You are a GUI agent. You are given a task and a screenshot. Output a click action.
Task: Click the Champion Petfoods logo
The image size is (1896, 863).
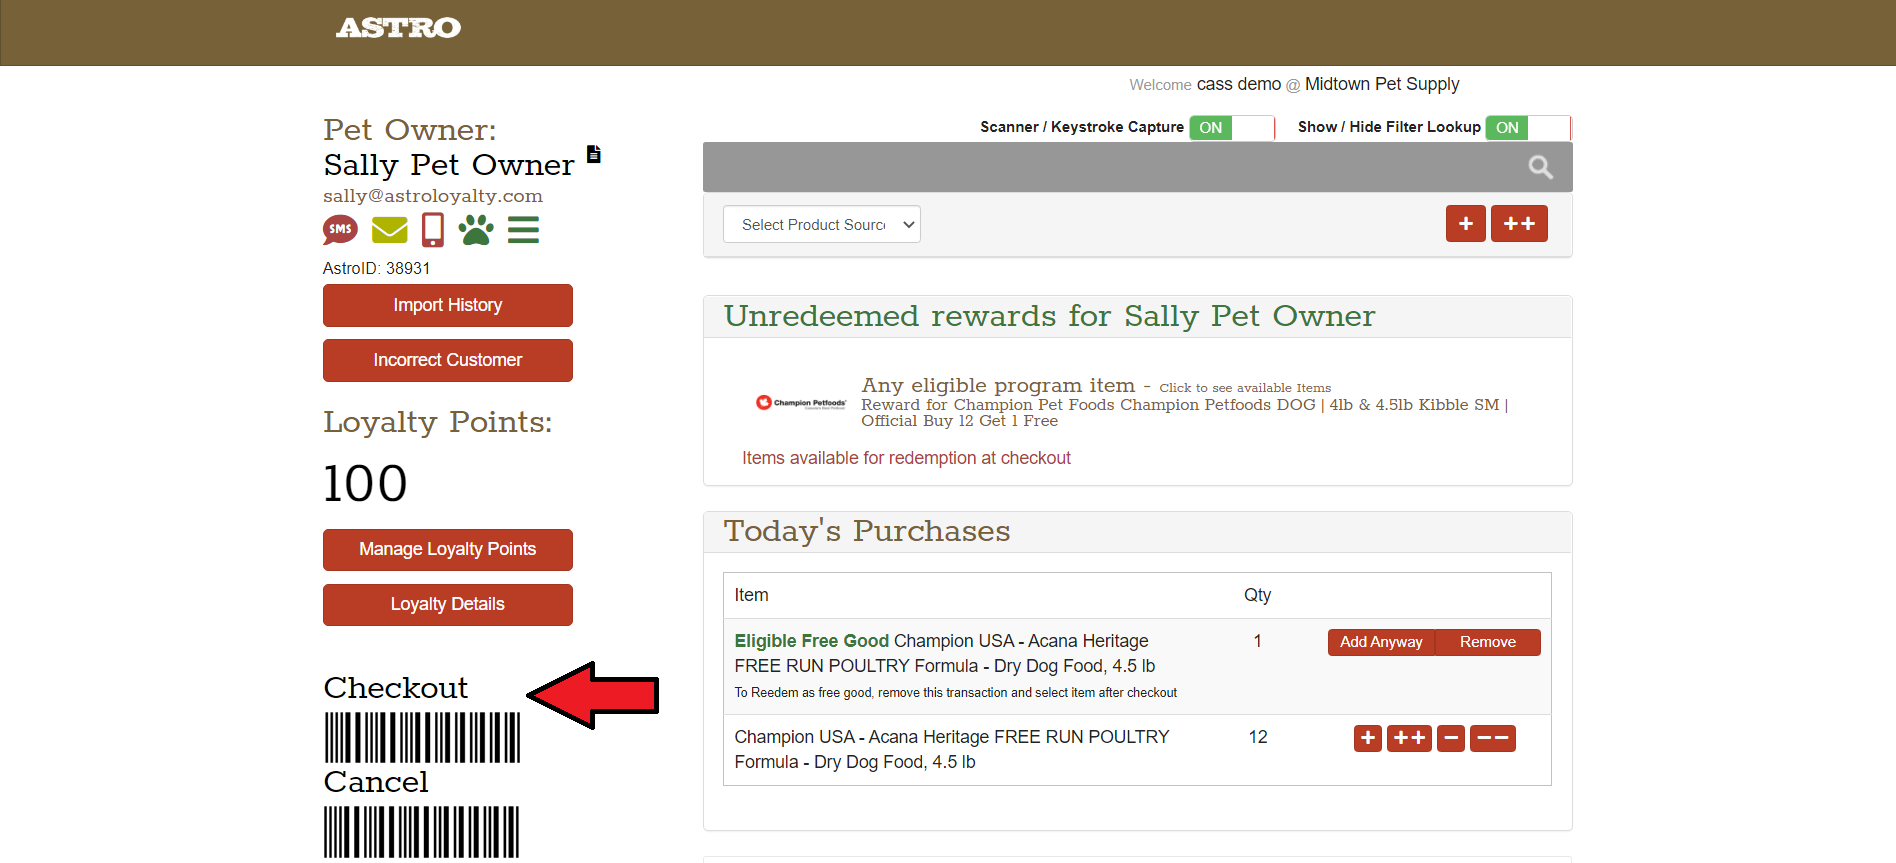tap(801, 403)
